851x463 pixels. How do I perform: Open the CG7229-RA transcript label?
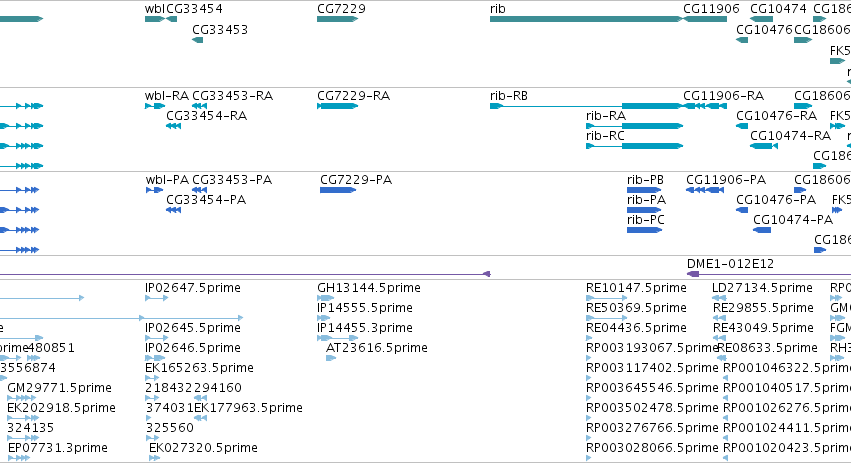(x=353, y=96)
